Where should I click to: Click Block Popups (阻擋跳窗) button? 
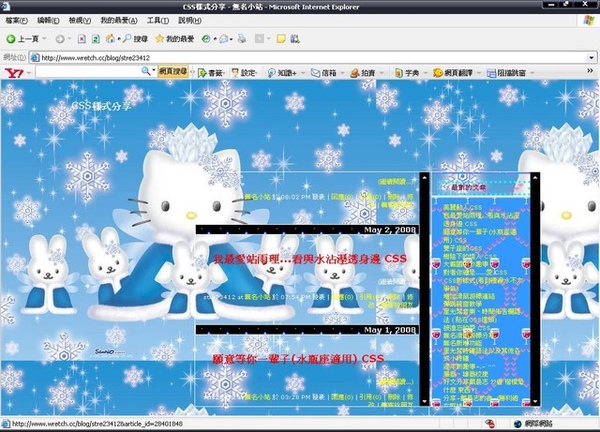click(x=506, y=72)
